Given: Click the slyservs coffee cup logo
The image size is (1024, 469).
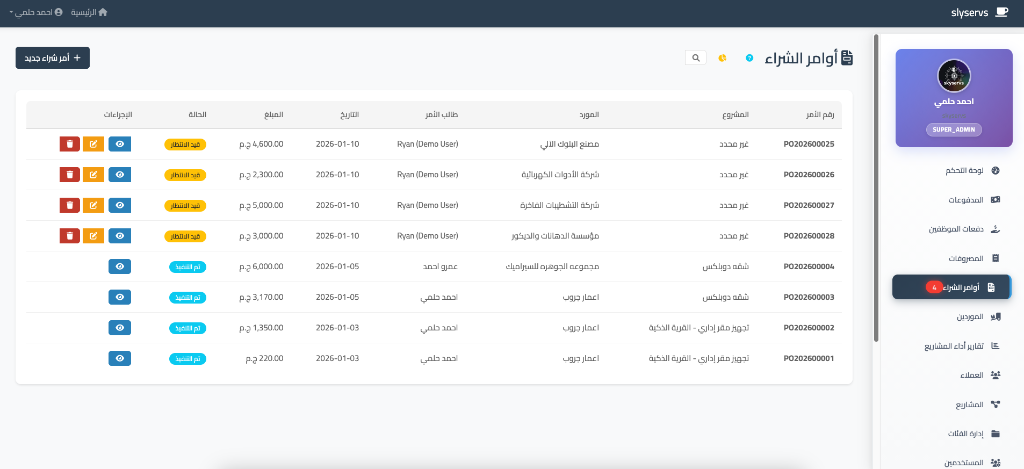Looking at the screenshot, I should [1002, 12].
